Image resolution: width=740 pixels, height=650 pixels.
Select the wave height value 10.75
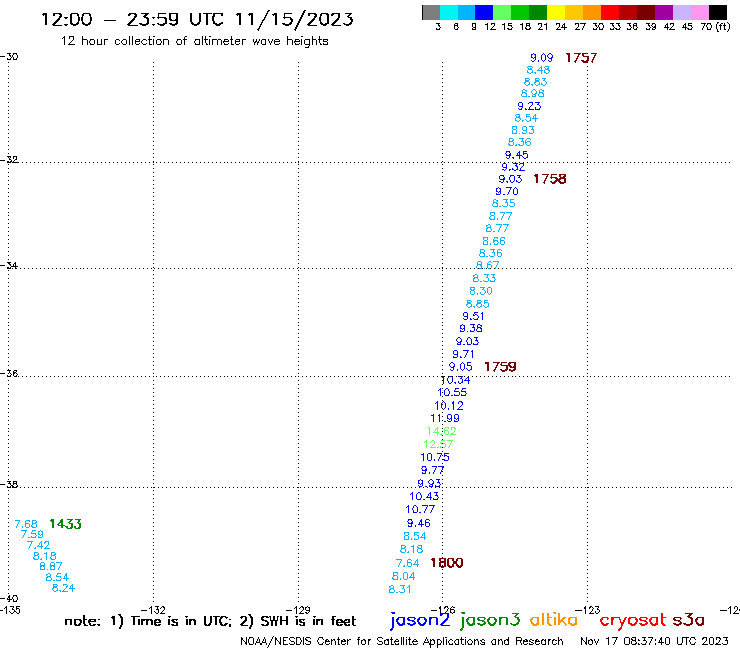435,457
